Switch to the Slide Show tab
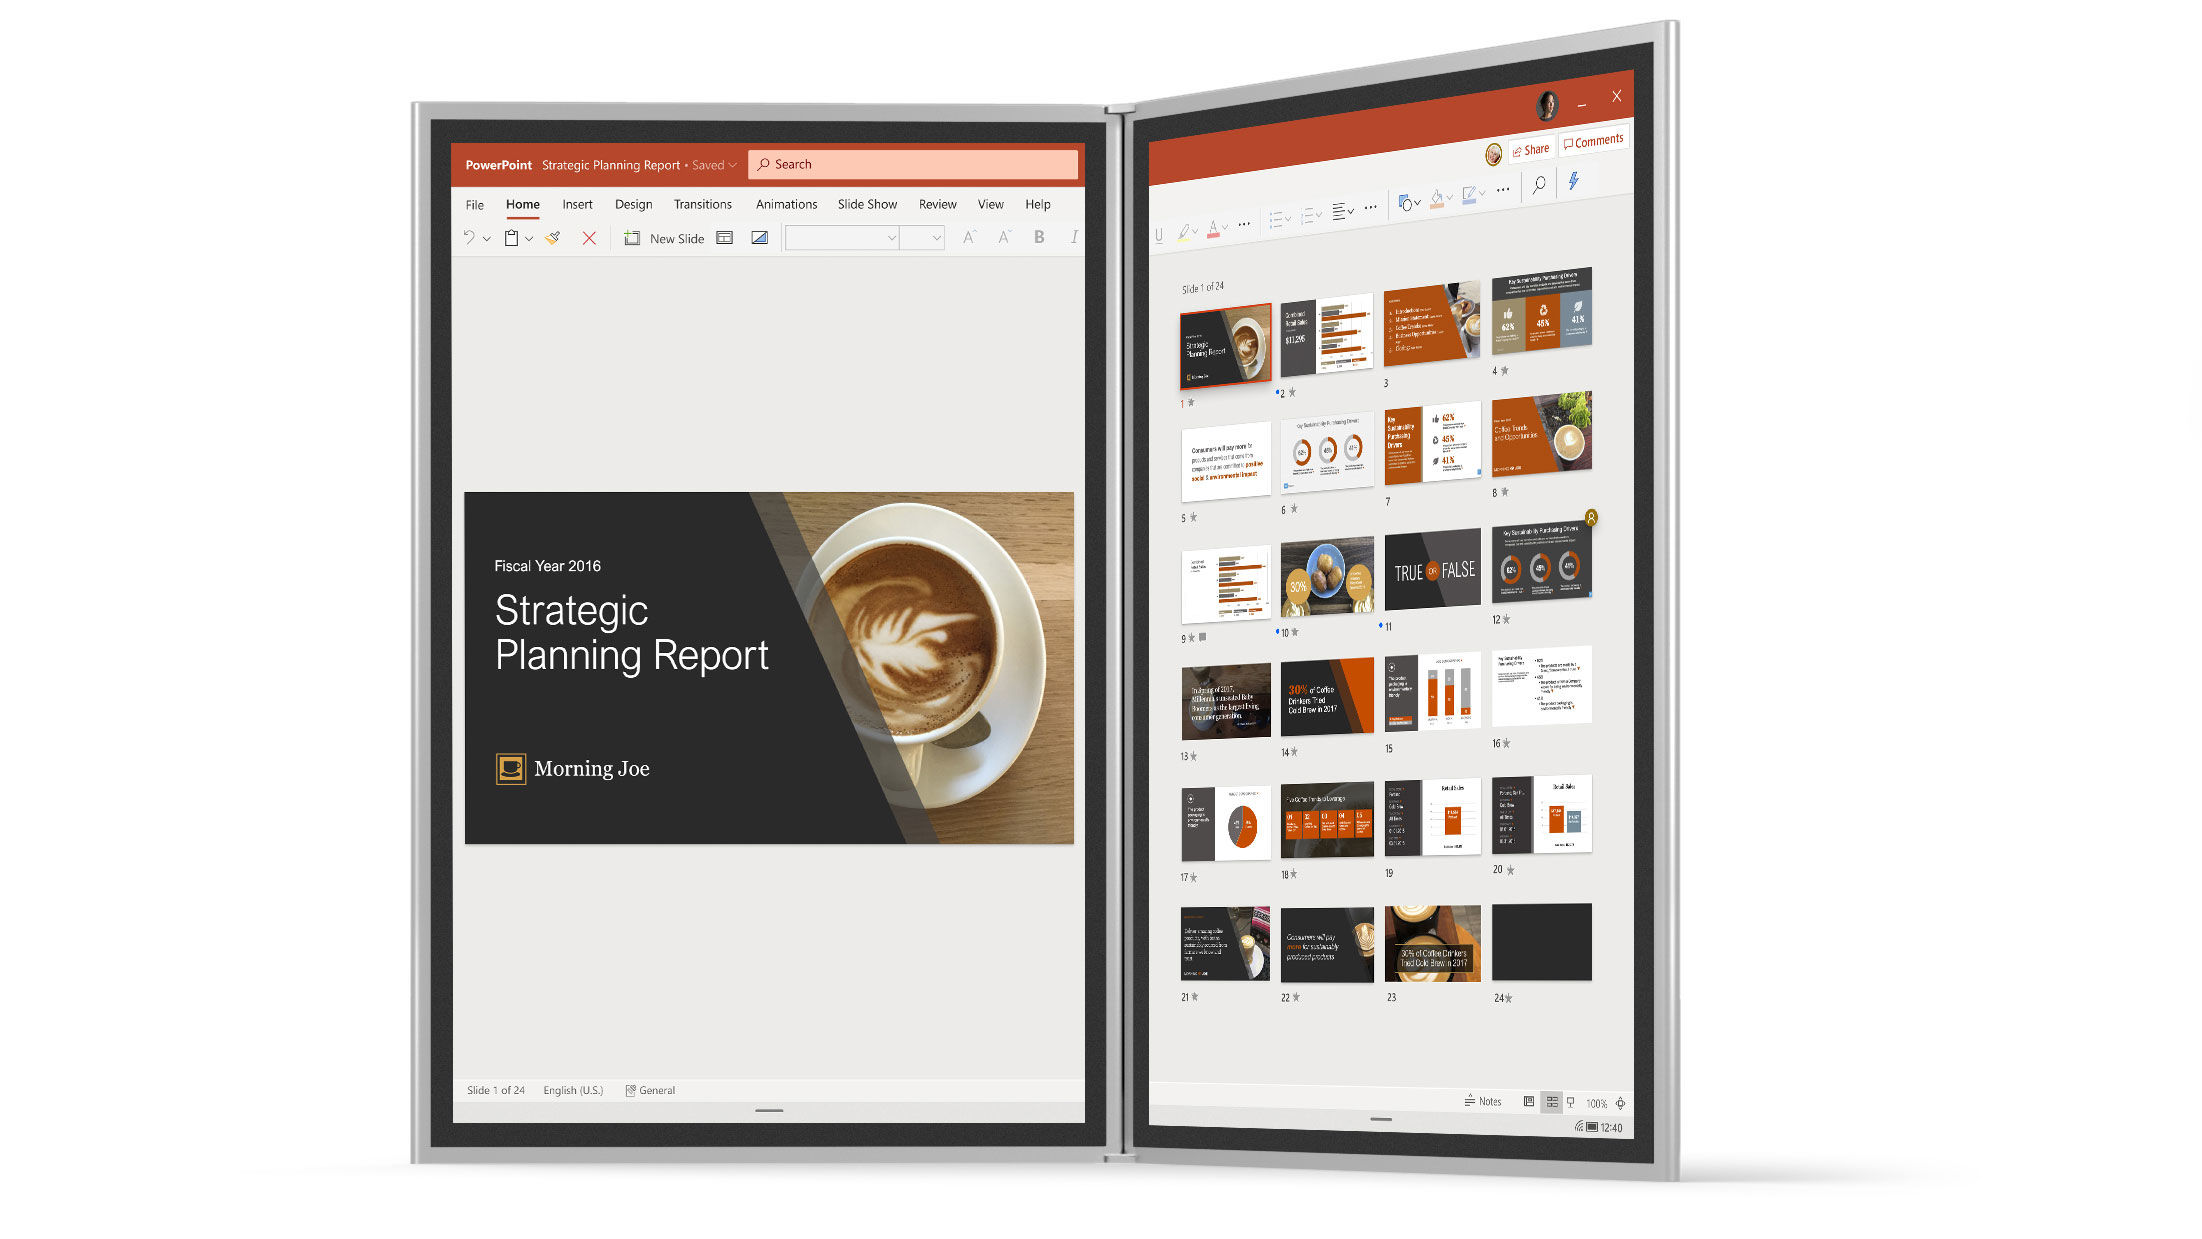Screen dimensions: 2202x1239 tap(866, 204)
